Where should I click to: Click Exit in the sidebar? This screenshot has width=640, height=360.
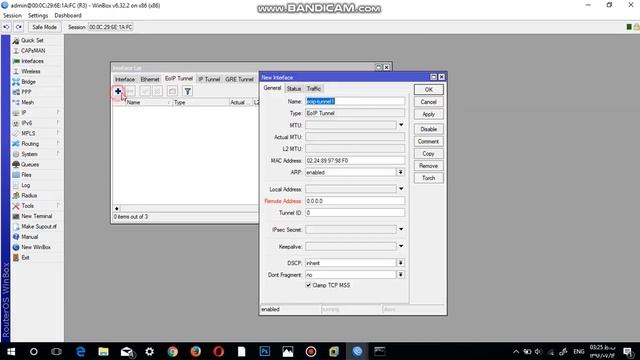[25, 258]
